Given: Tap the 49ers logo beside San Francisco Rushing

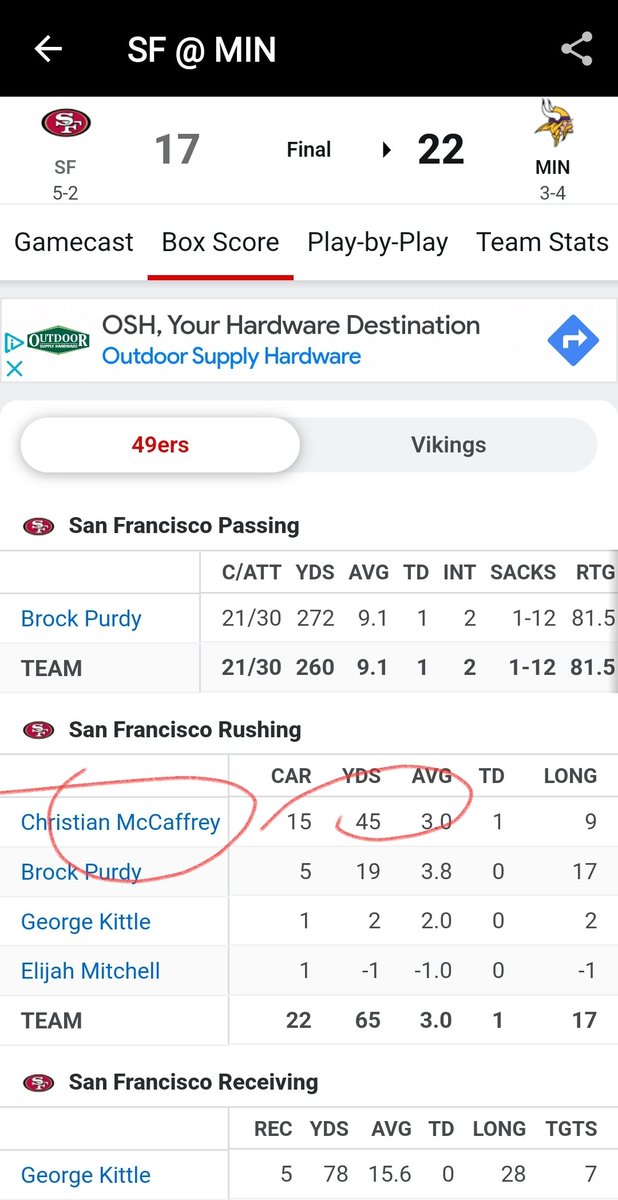Looking at the screenshot, I should [39, 730].
